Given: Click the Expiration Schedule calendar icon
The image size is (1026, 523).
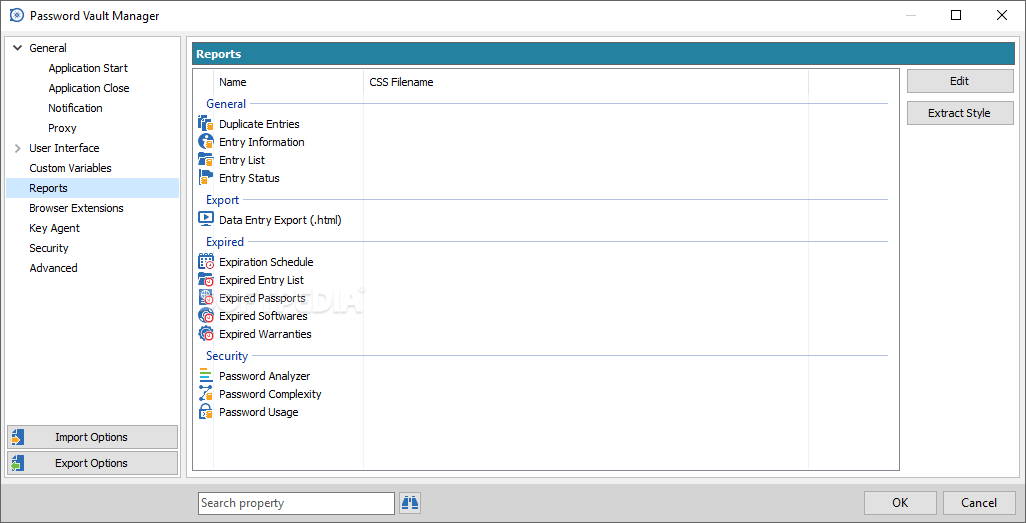Looking at the screenshot, I should pos(205,262).
